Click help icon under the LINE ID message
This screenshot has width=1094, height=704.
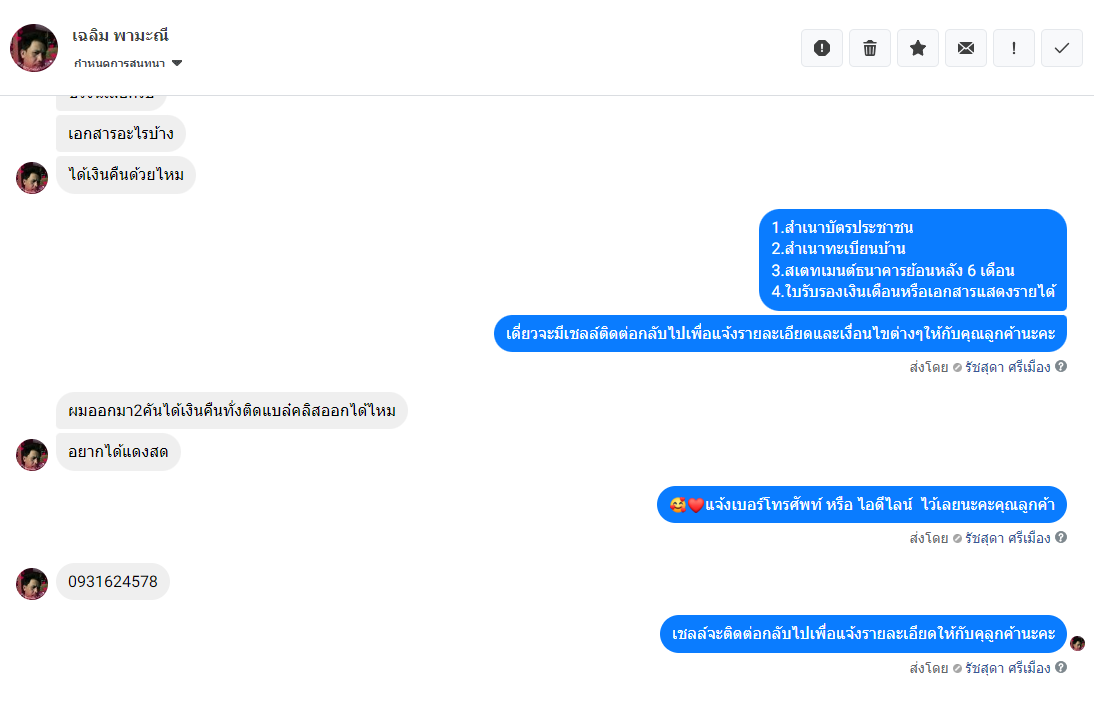coord(1061,537)
